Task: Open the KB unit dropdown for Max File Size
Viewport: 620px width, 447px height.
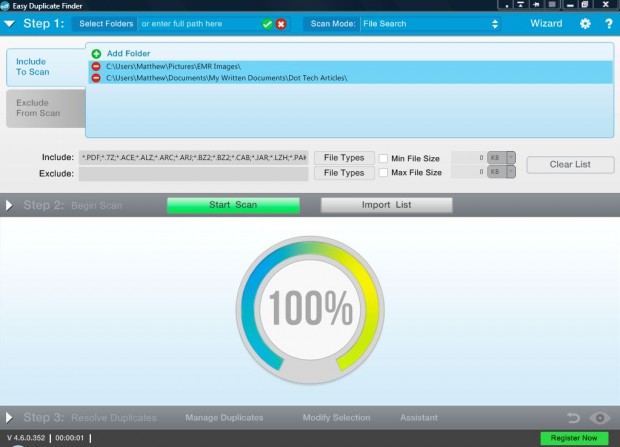Action: click(x=501, y=172)
